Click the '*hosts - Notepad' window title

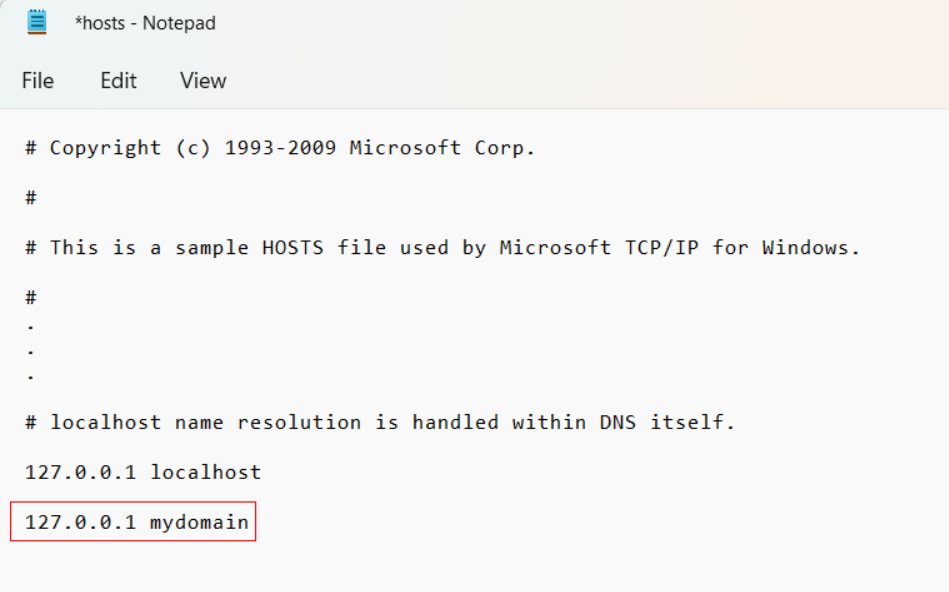(145, 23)
